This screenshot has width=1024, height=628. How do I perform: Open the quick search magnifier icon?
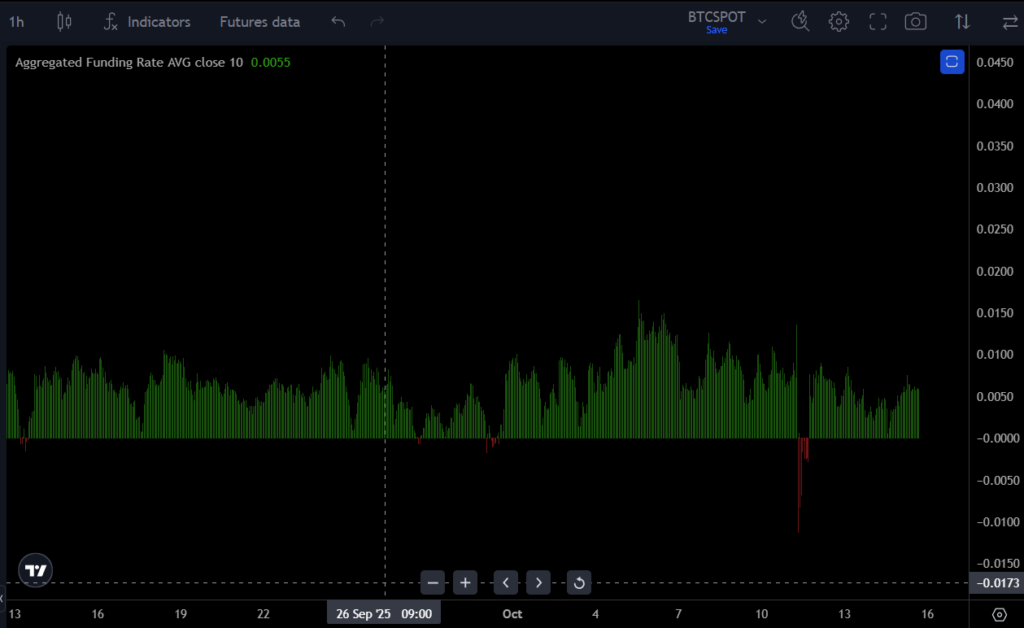(800, 21)
